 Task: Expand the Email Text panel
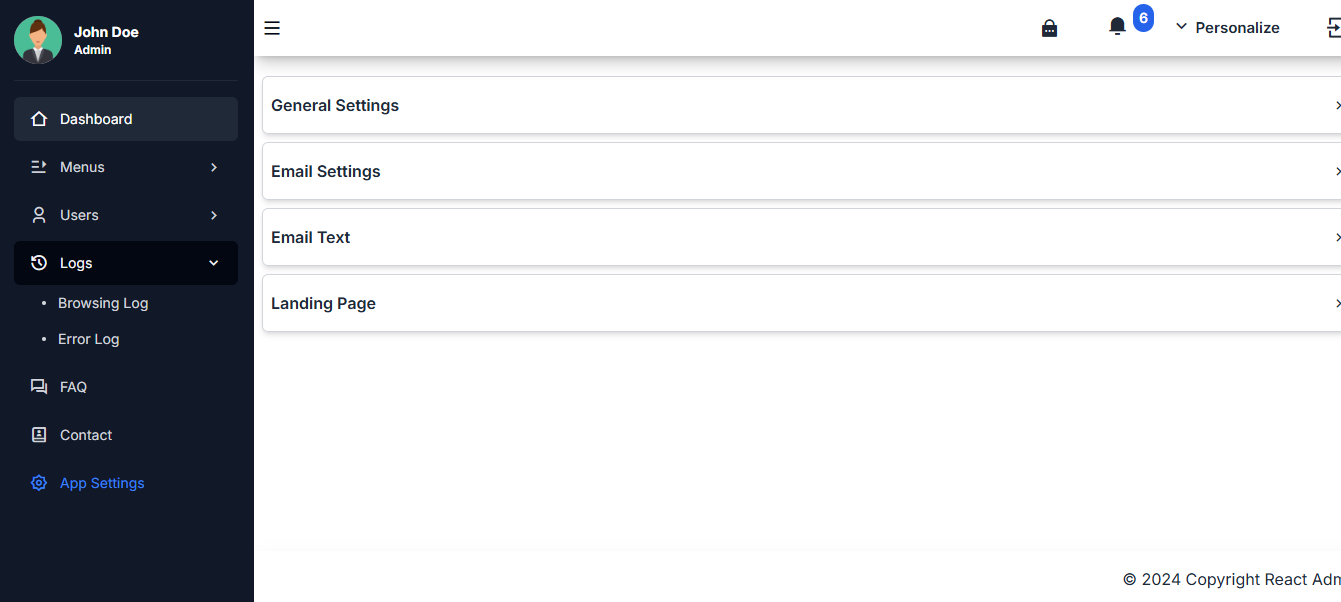(x=800, y=237)
